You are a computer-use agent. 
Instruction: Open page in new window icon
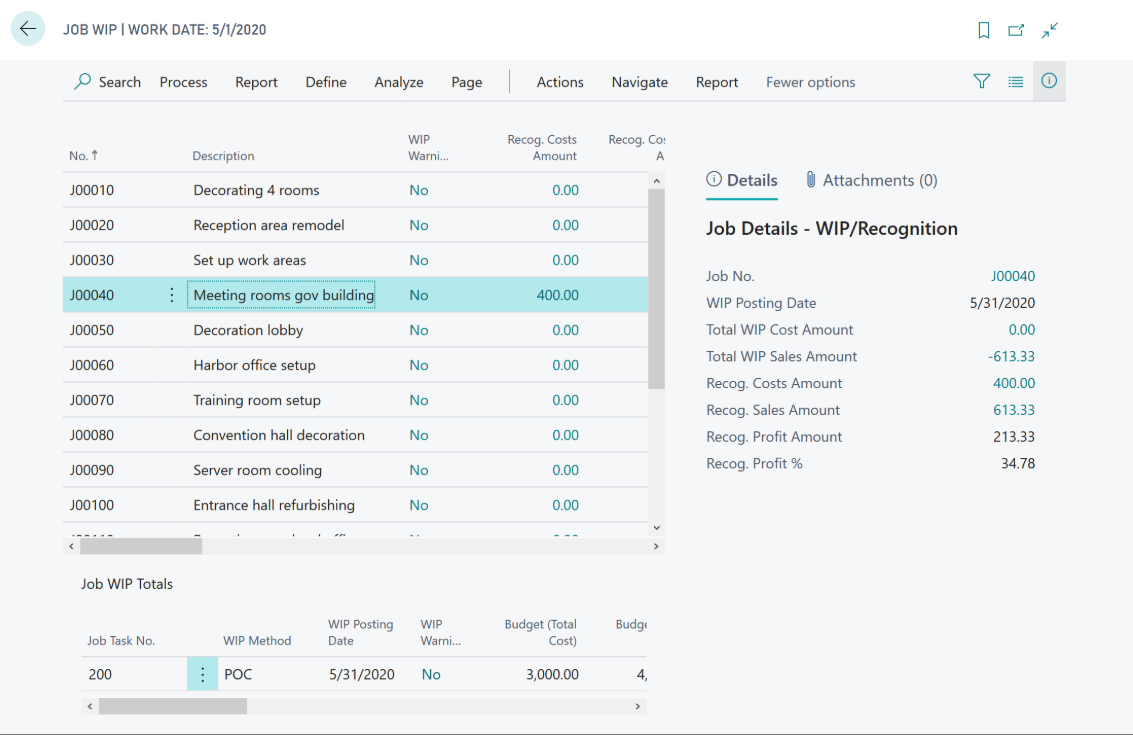(1016, 30)
